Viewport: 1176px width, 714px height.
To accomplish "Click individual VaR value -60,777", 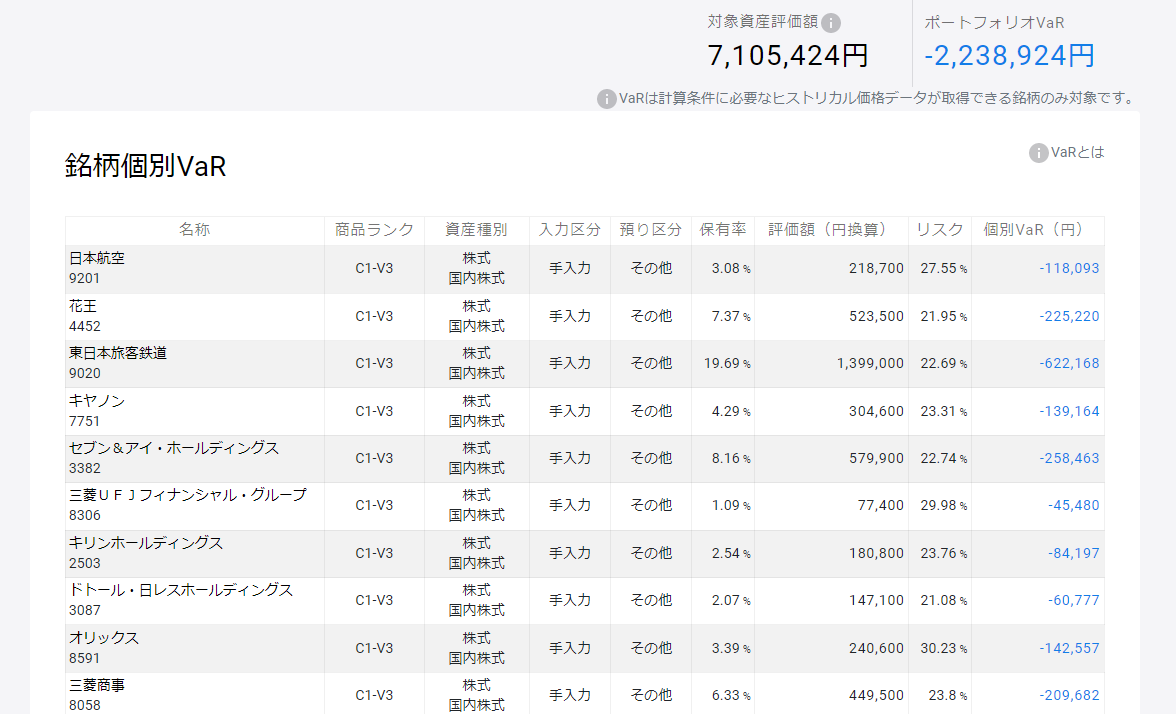I will 1073,601.
